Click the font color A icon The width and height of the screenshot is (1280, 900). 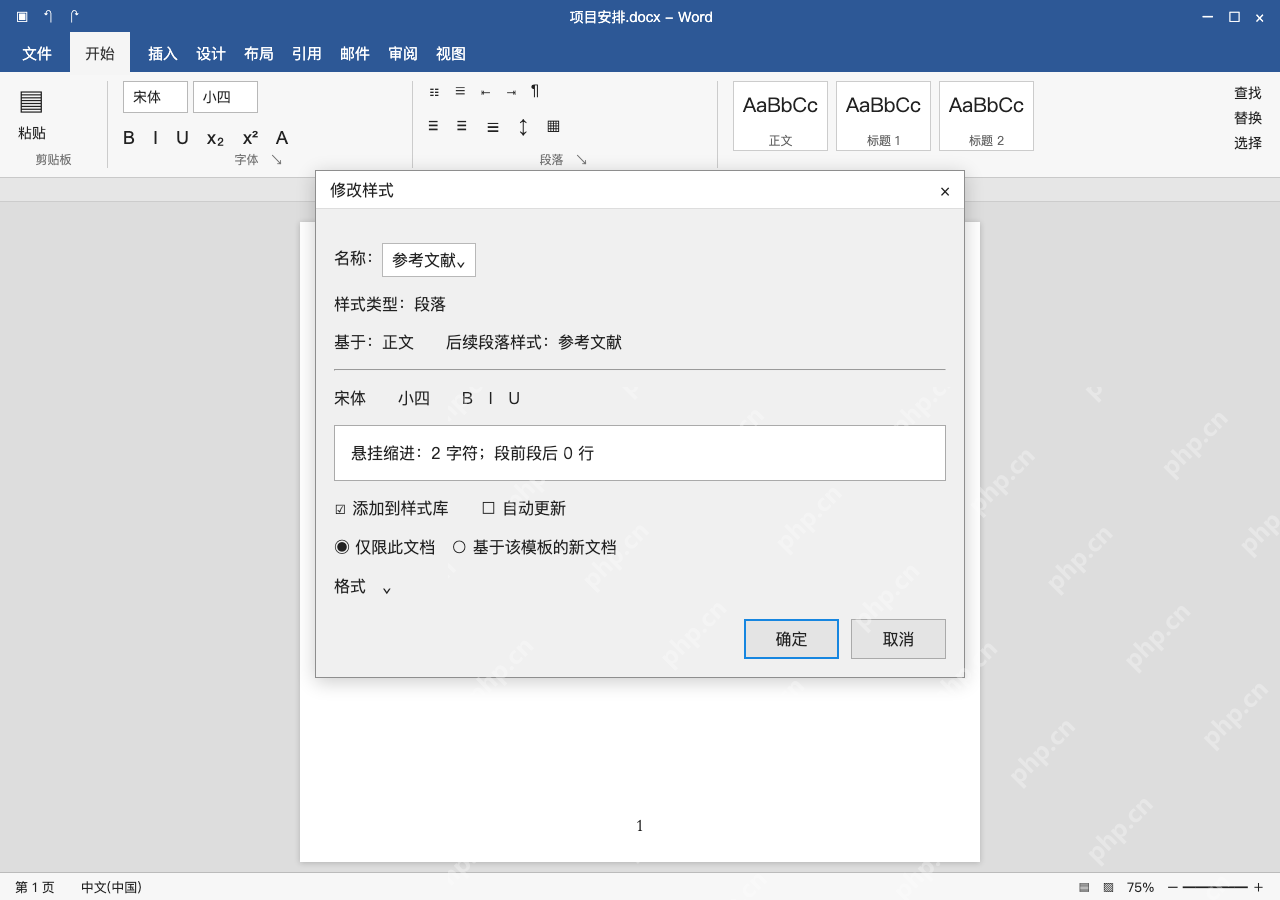click(282, 138)
